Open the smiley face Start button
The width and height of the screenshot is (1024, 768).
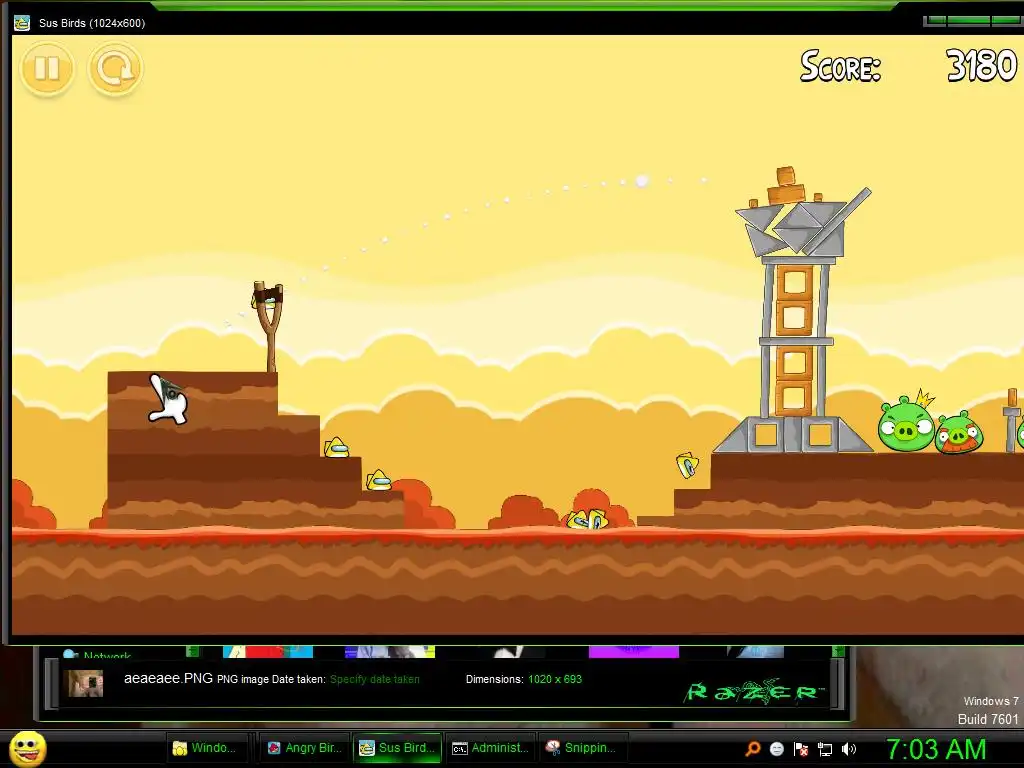[x=28, y=749]
